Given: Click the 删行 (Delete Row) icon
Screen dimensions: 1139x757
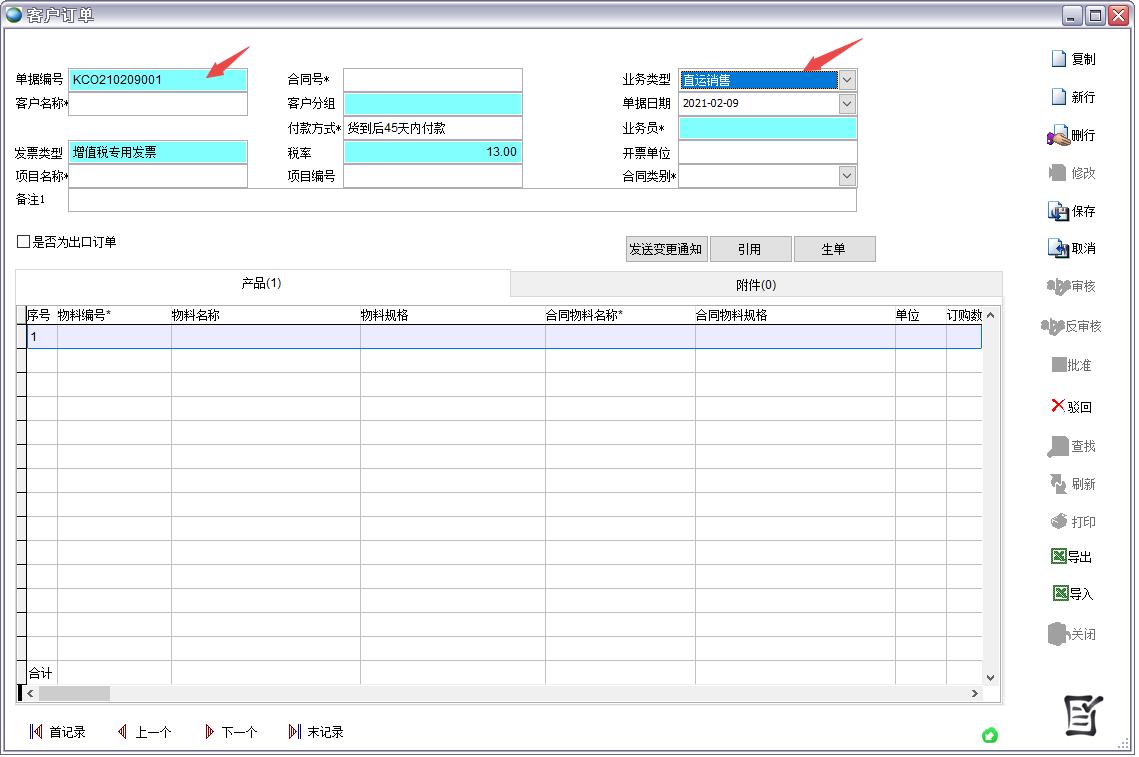Looking at the screenshot, I should coord(1073,134).
